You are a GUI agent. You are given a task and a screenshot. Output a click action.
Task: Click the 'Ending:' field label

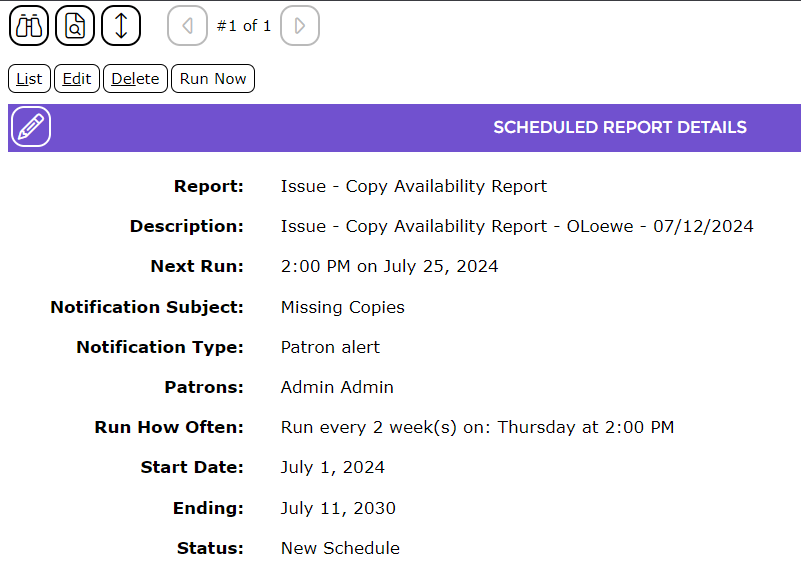click(x=208, y=508)
